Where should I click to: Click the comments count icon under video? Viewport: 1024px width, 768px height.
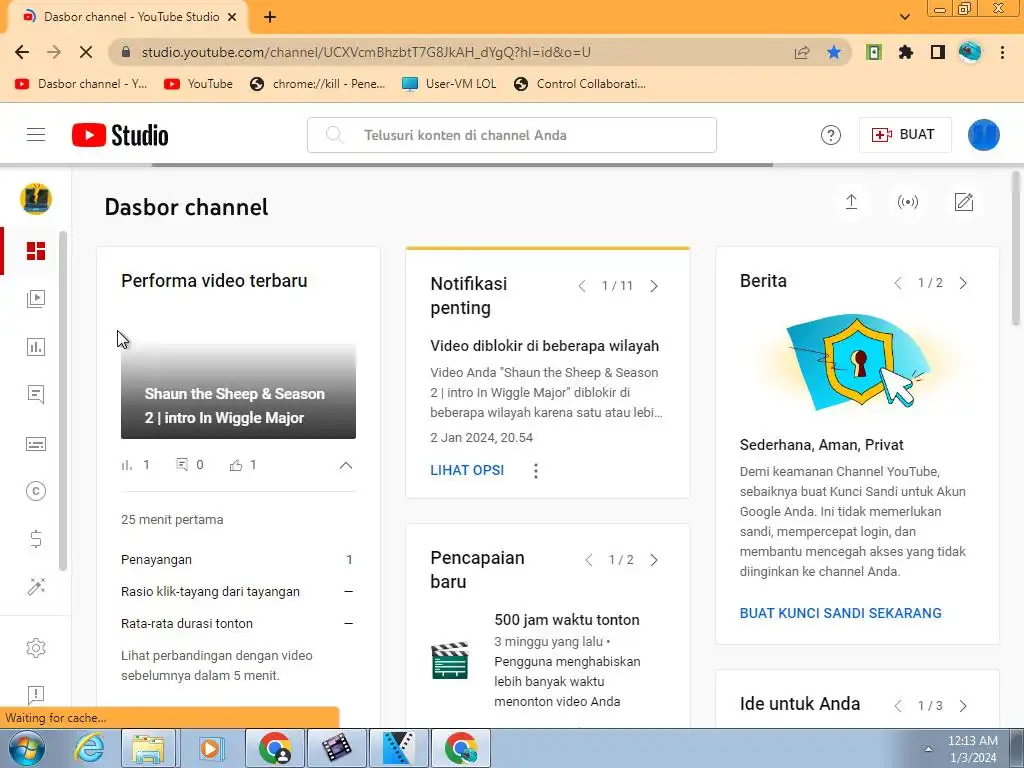(x=182, y=464)
